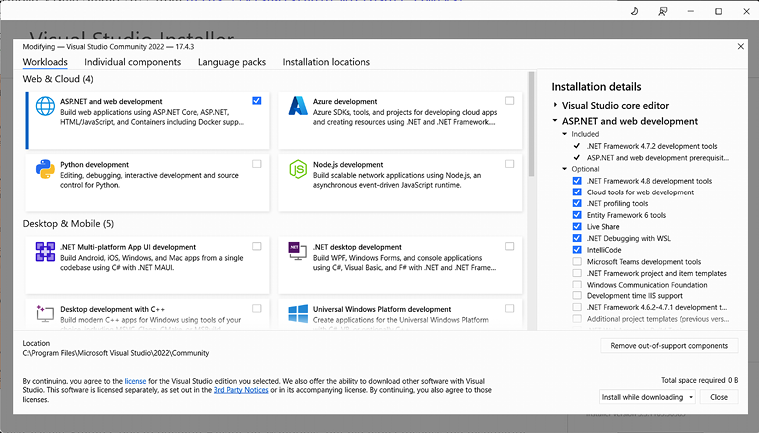Viewport: 759px width, 433px height.
Task: Open the Install while downloading dropdown arrow
Action: [691, 397]
